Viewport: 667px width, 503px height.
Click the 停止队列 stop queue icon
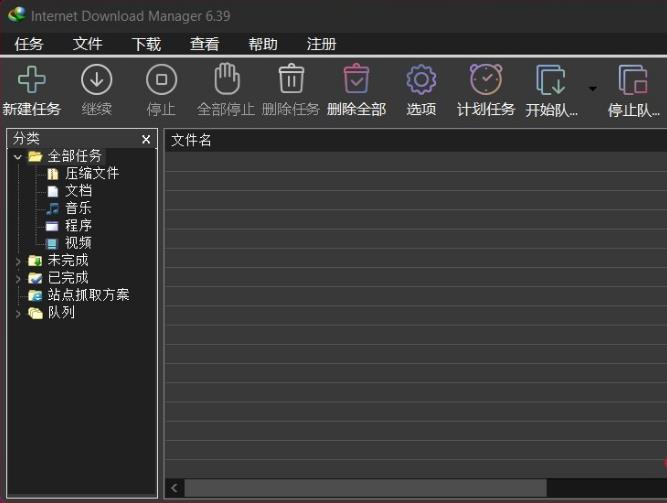coord(633,80)
